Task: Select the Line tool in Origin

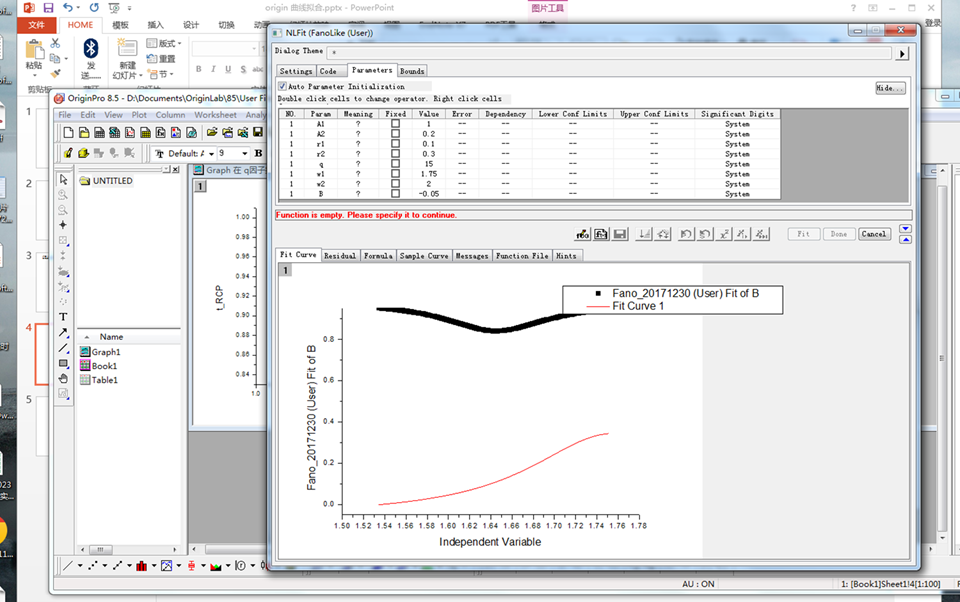Action: (63, 348)
